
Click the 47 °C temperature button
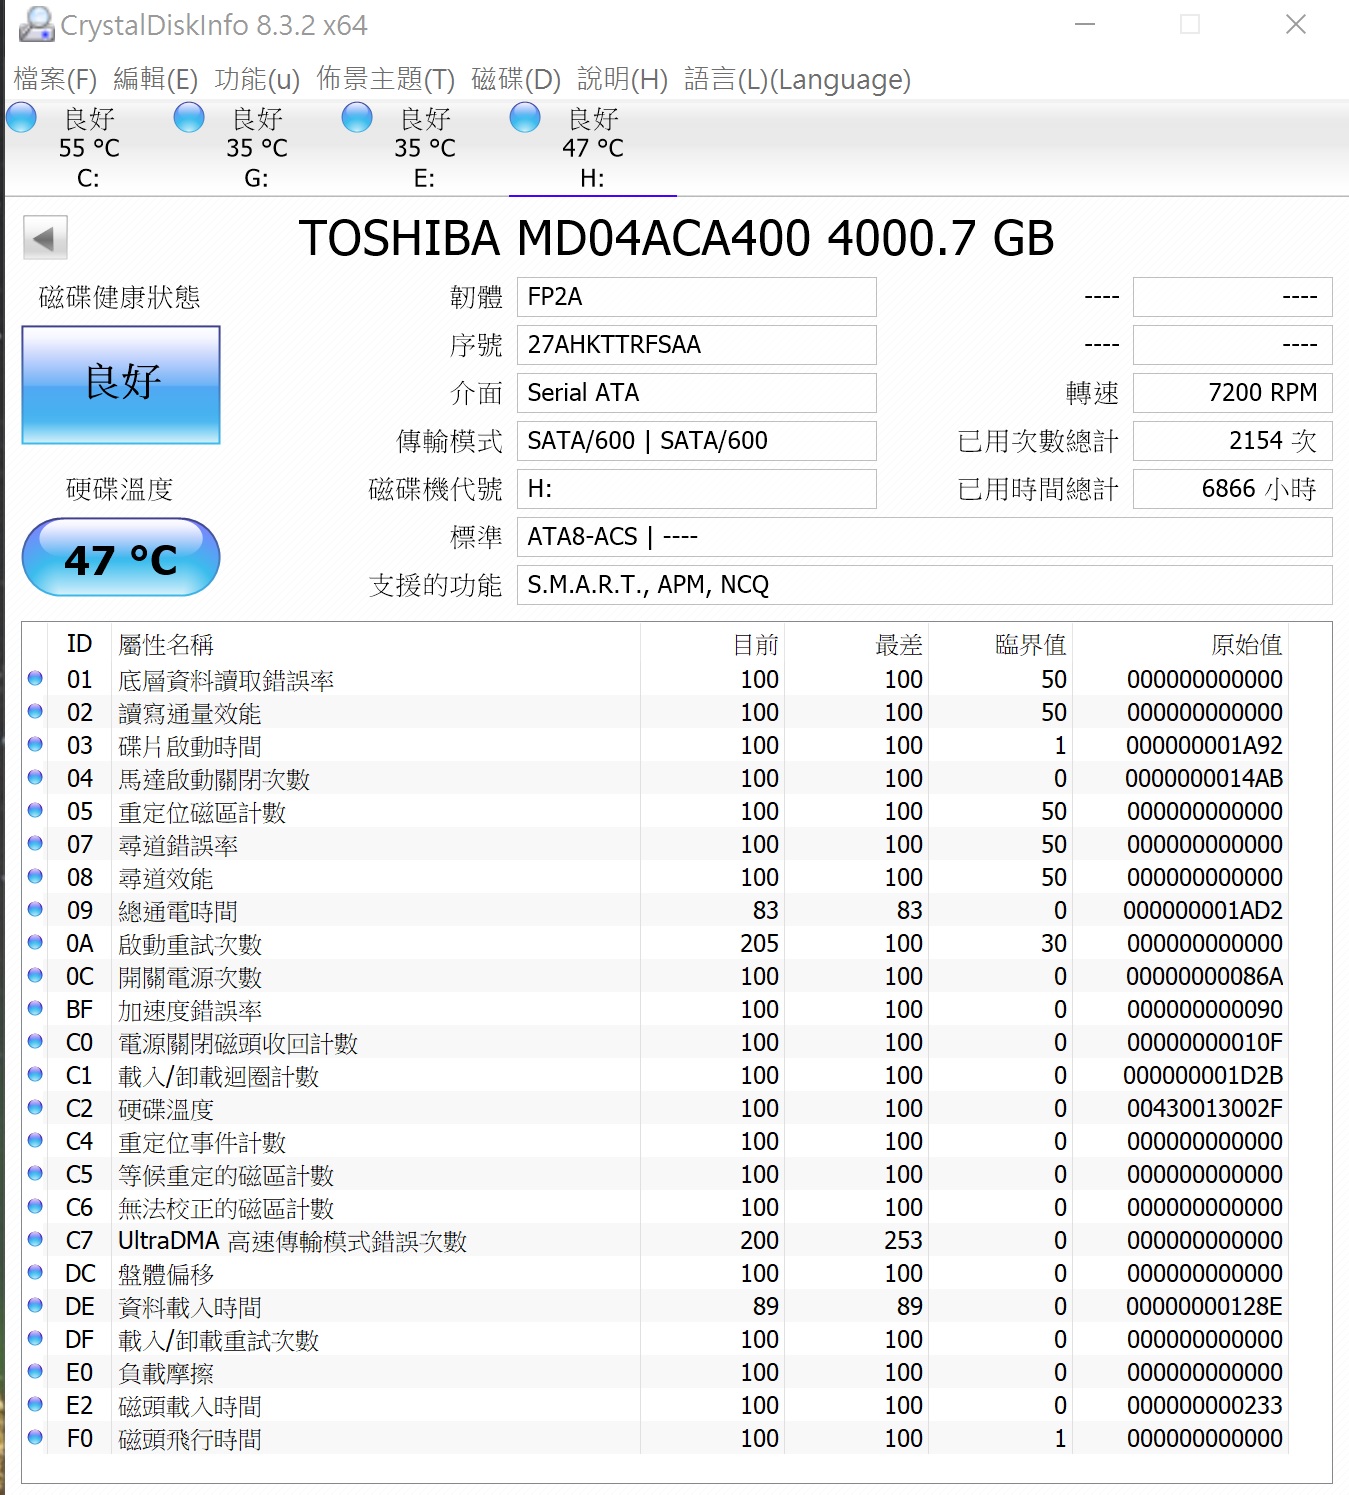(x=121, y=557)
